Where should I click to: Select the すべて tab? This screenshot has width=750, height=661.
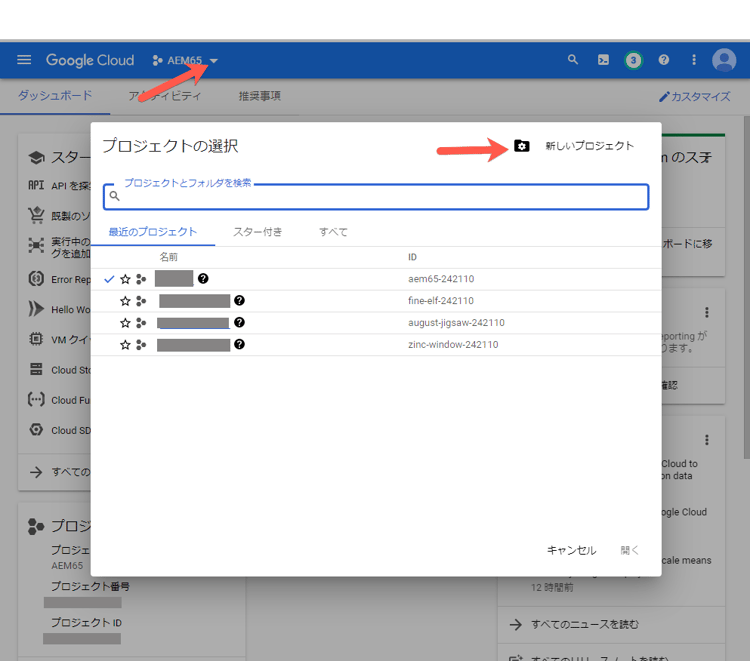click(333, 232)
